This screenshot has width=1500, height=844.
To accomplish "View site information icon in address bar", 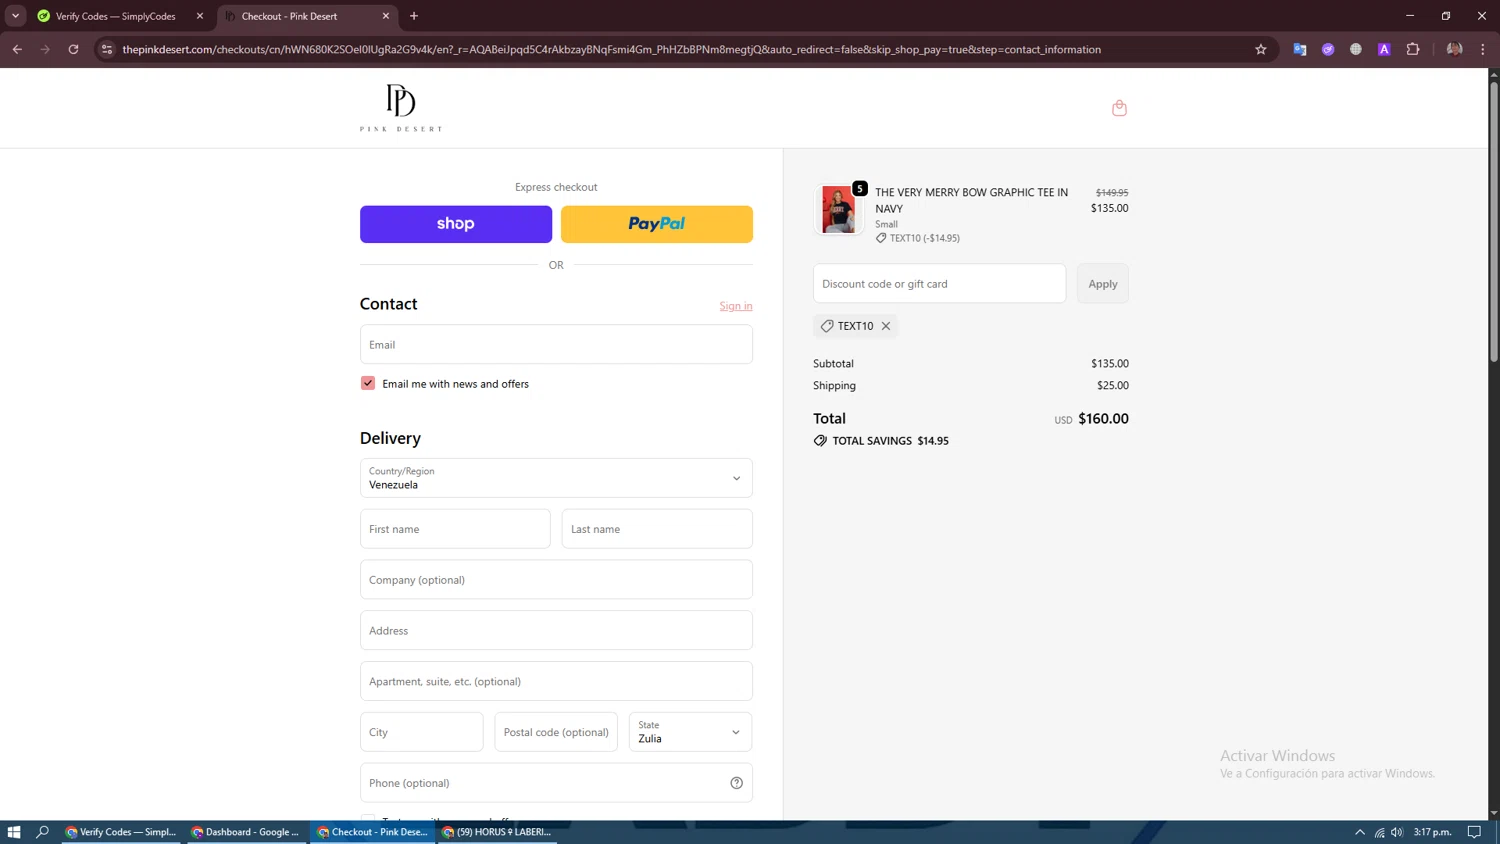I will point(107,49).
